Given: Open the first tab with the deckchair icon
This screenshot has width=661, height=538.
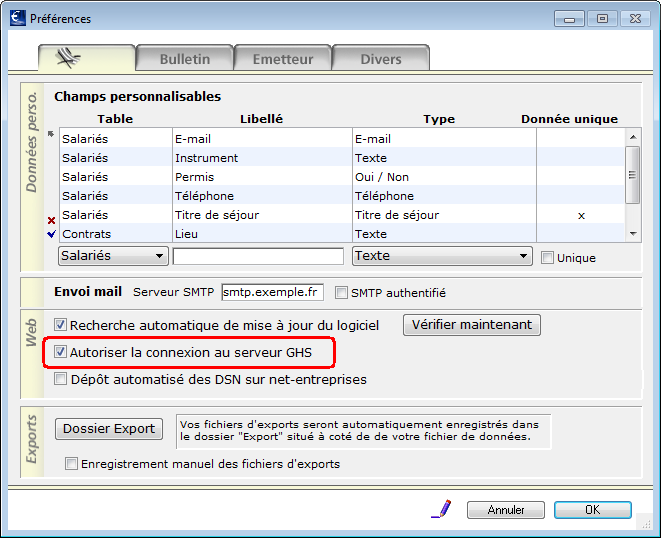Looking at the screenshot, I should (x=86, y=58).
